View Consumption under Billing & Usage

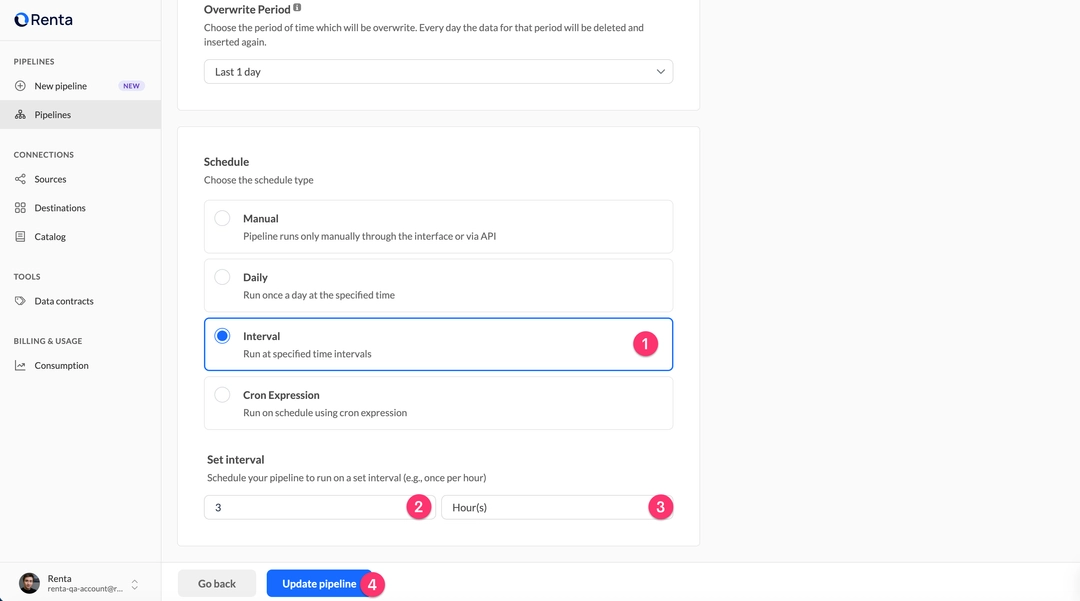pos(60,365)
